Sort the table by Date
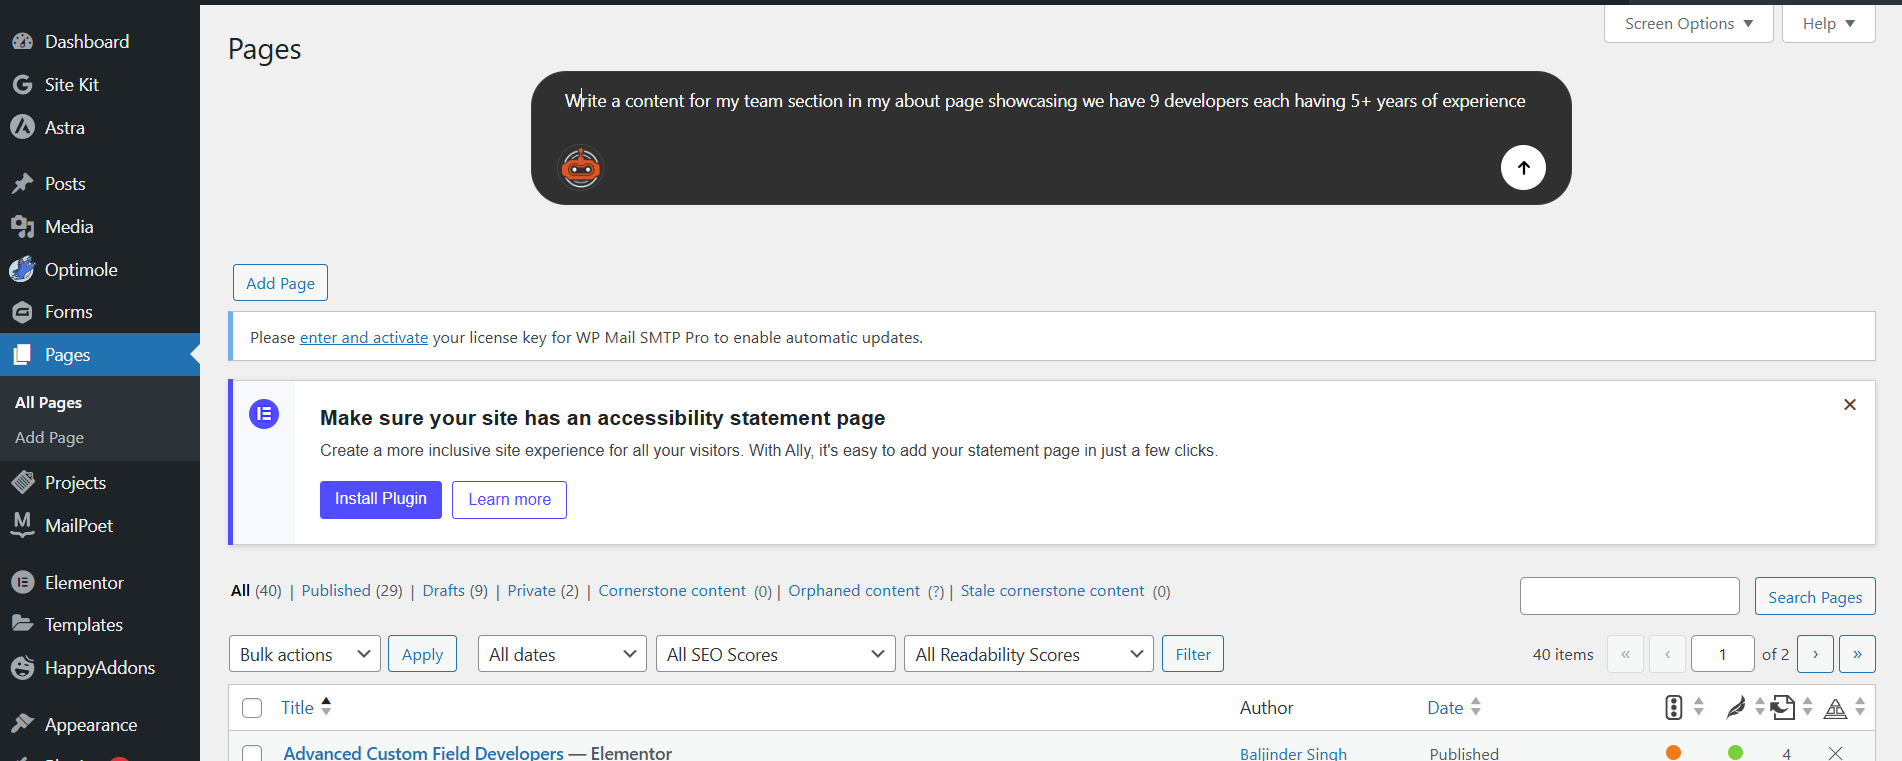Screen dimensions: 1902x761 1454,708
